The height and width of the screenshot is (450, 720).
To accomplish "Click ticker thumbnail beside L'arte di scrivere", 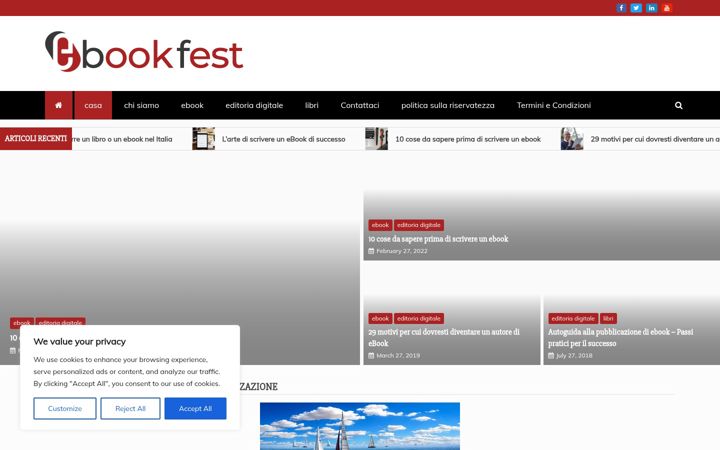I will coord(203,139).
